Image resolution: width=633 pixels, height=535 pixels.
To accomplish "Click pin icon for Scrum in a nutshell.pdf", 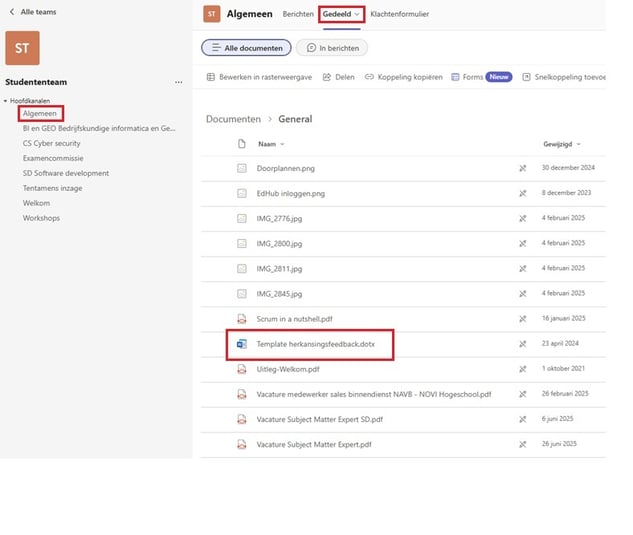I will (523, 319).
